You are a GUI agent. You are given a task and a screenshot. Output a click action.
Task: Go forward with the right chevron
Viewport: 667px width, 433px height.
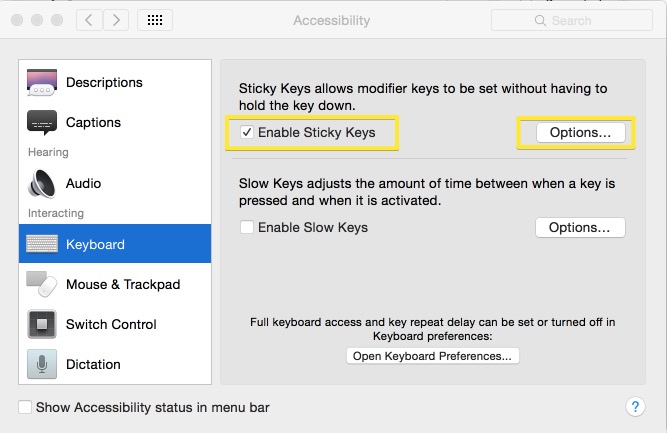pos(116,20)
